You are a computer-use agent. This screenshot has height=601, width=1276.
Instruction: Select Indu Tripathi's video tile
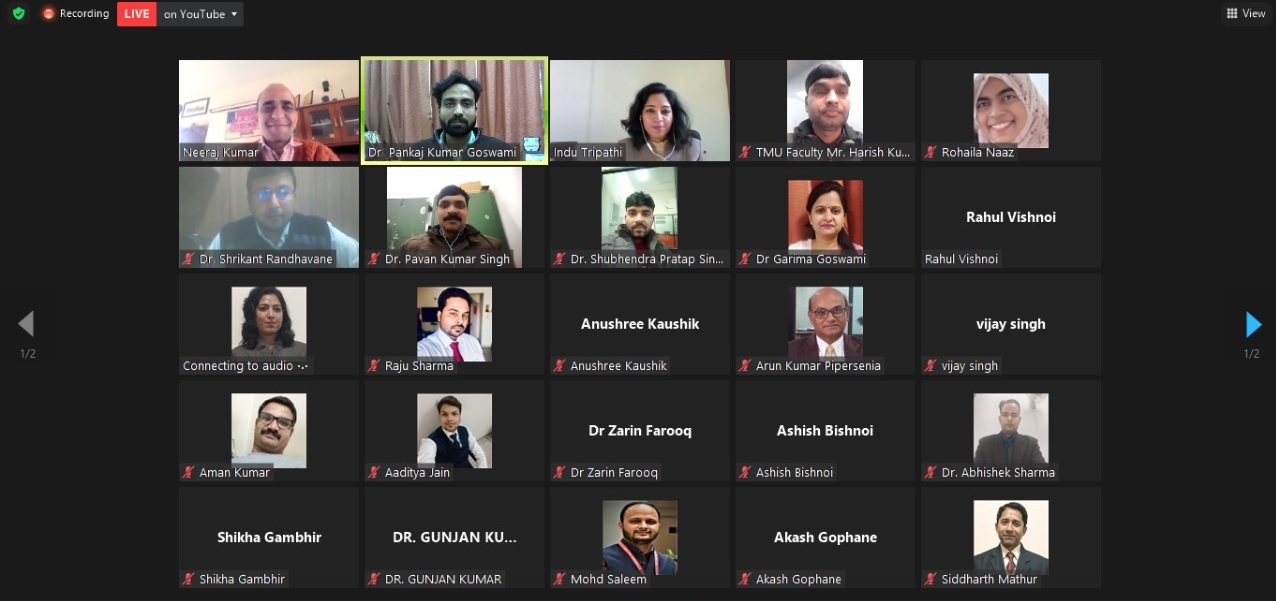tap(640, 110)
